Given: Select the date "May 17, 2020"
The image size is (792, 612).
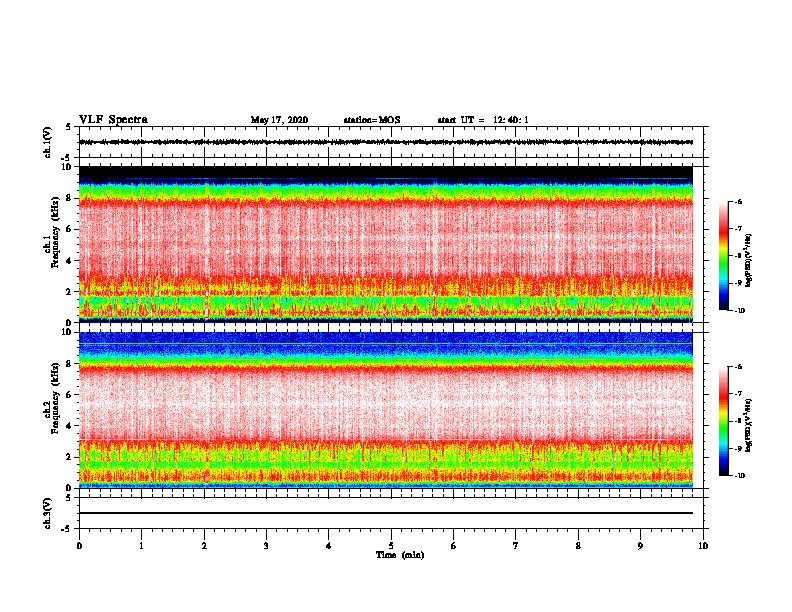Looking at the screenshot, I should 279,120.
